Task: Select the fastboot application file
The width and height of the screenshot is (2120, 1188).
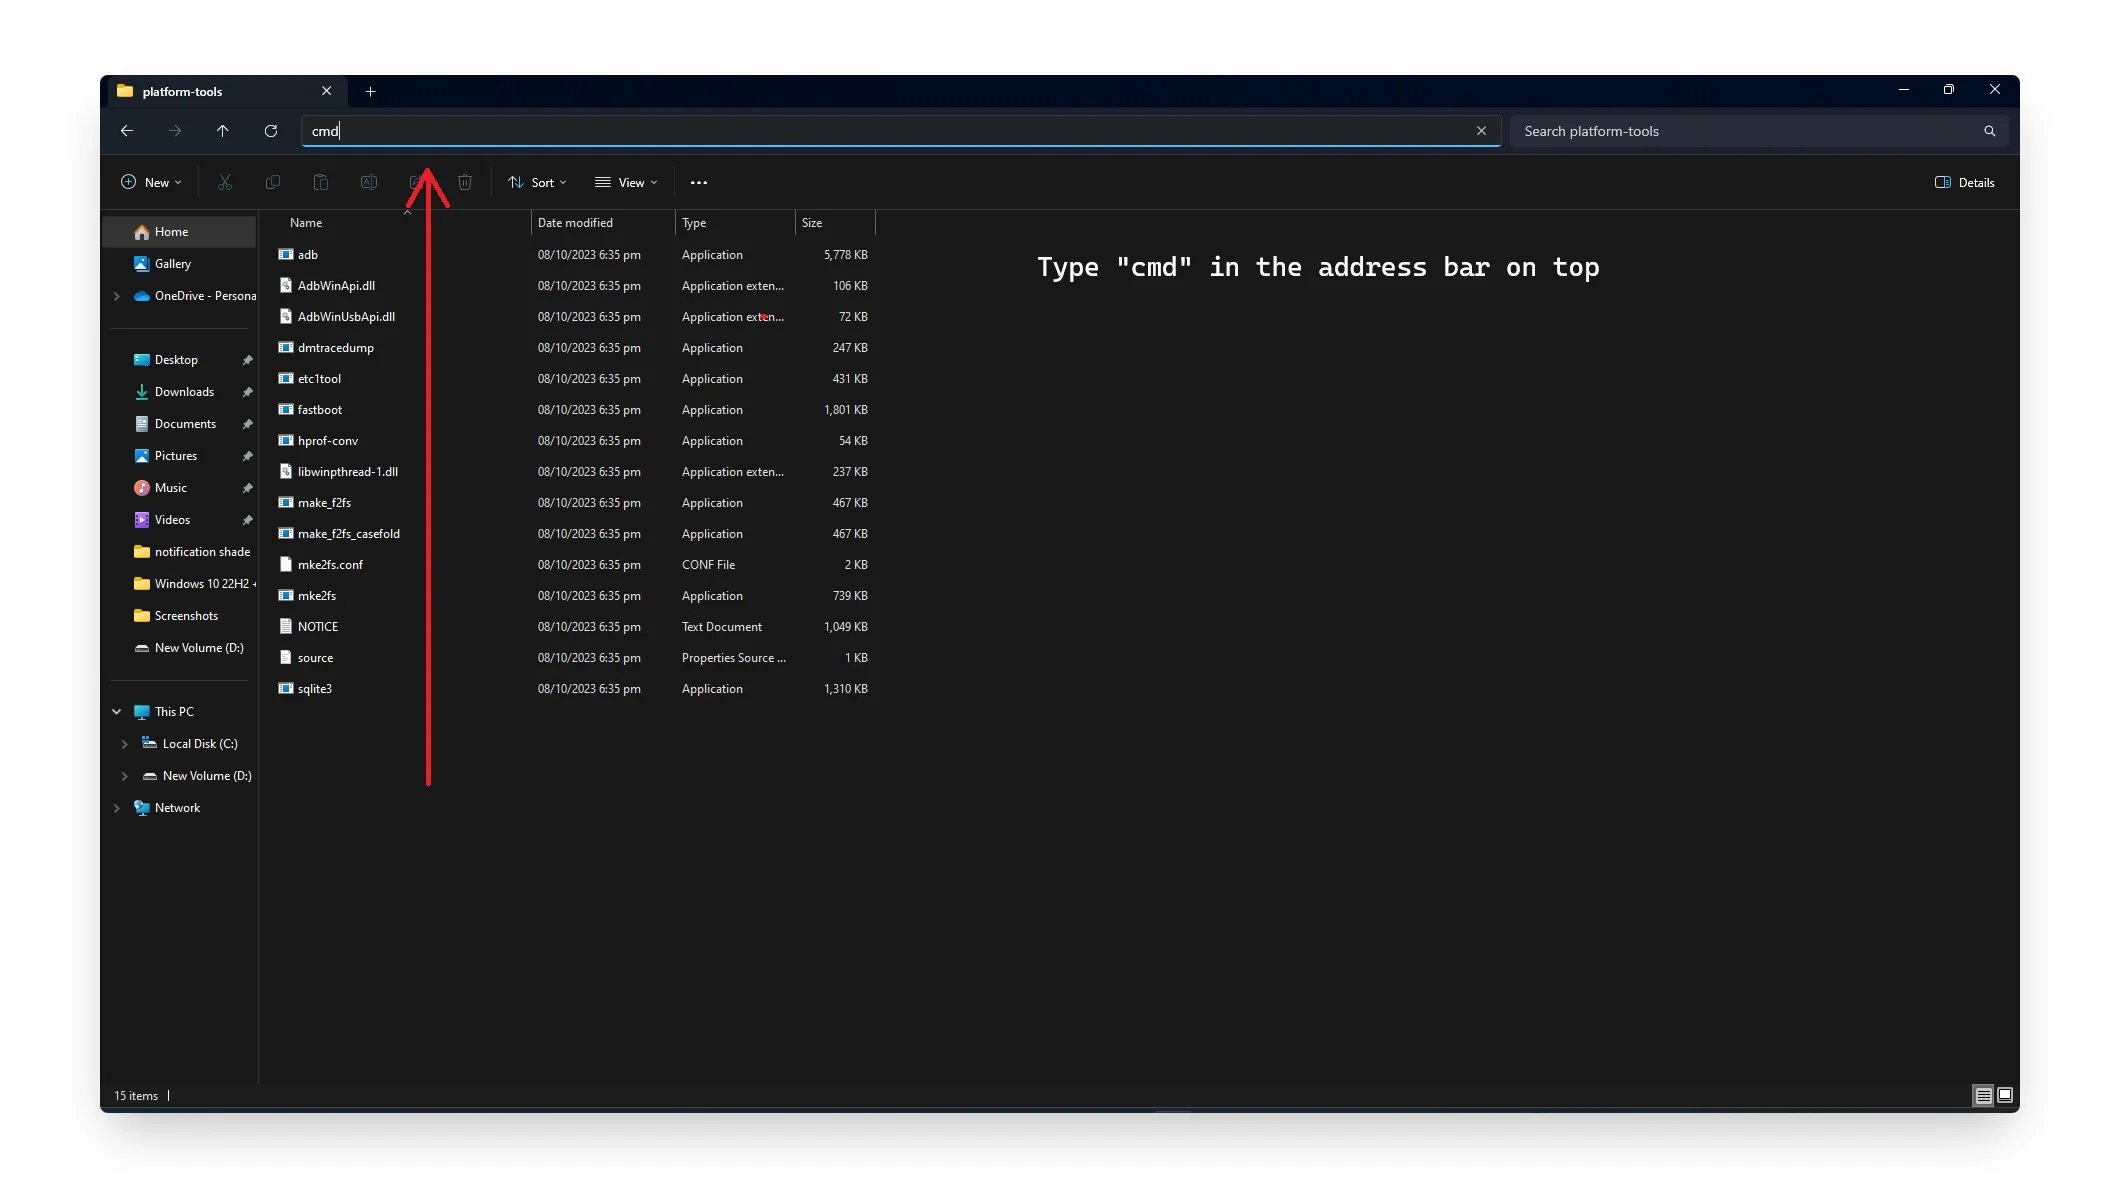Action: coord(320,410)
